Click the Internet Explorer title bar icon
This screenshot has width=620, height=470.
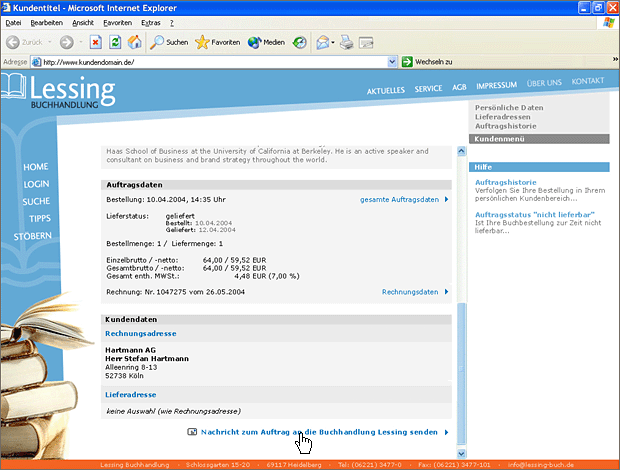(x=6, y=8)
